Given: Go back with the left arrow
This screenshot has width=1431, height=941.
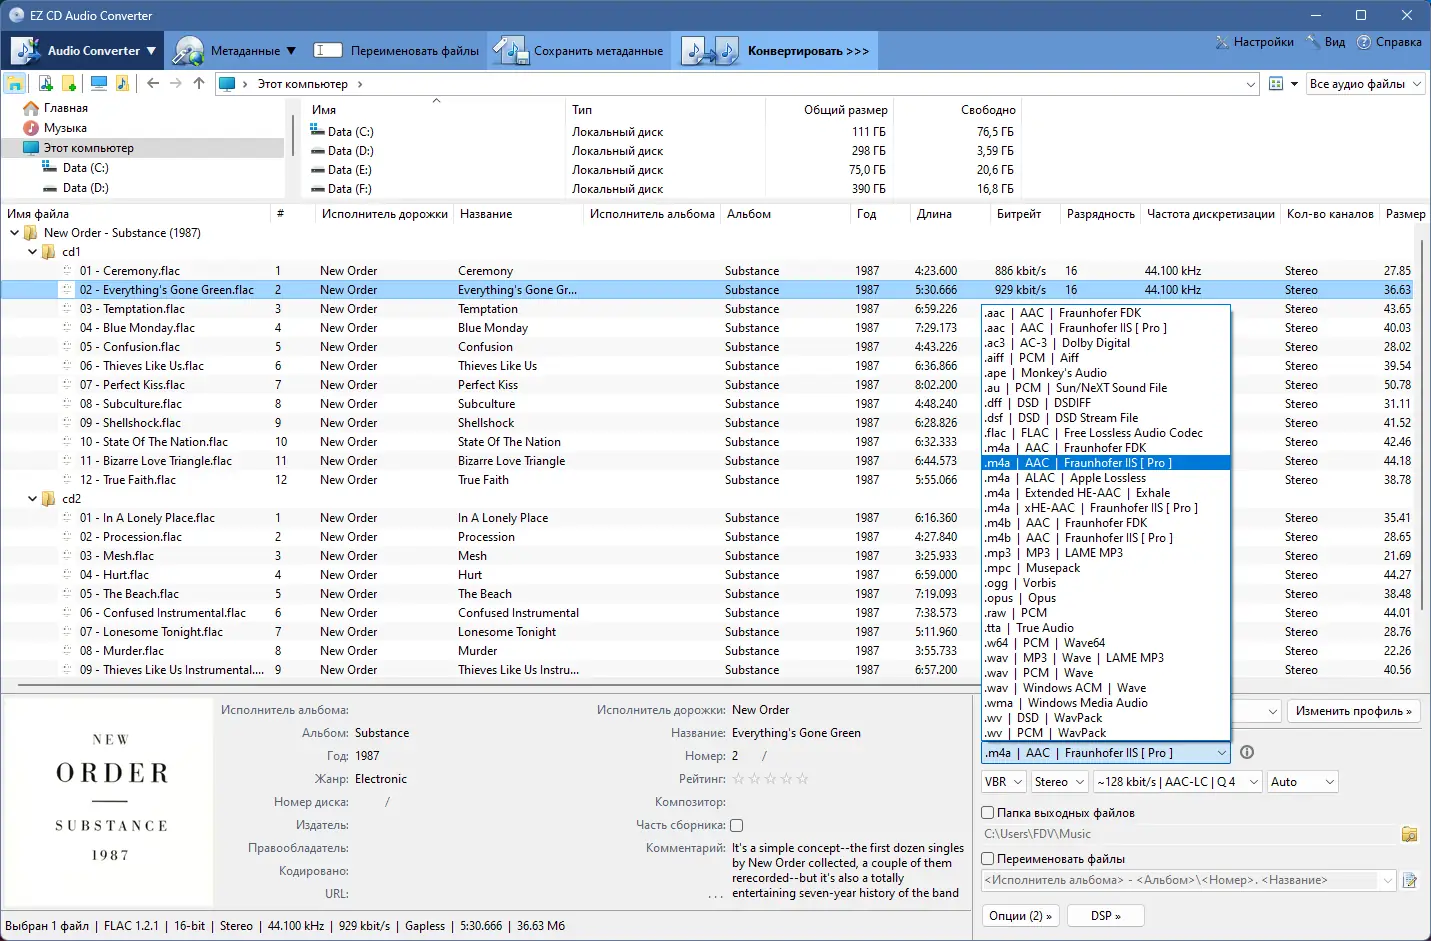Looking at the screenshot, I should 153,84.
